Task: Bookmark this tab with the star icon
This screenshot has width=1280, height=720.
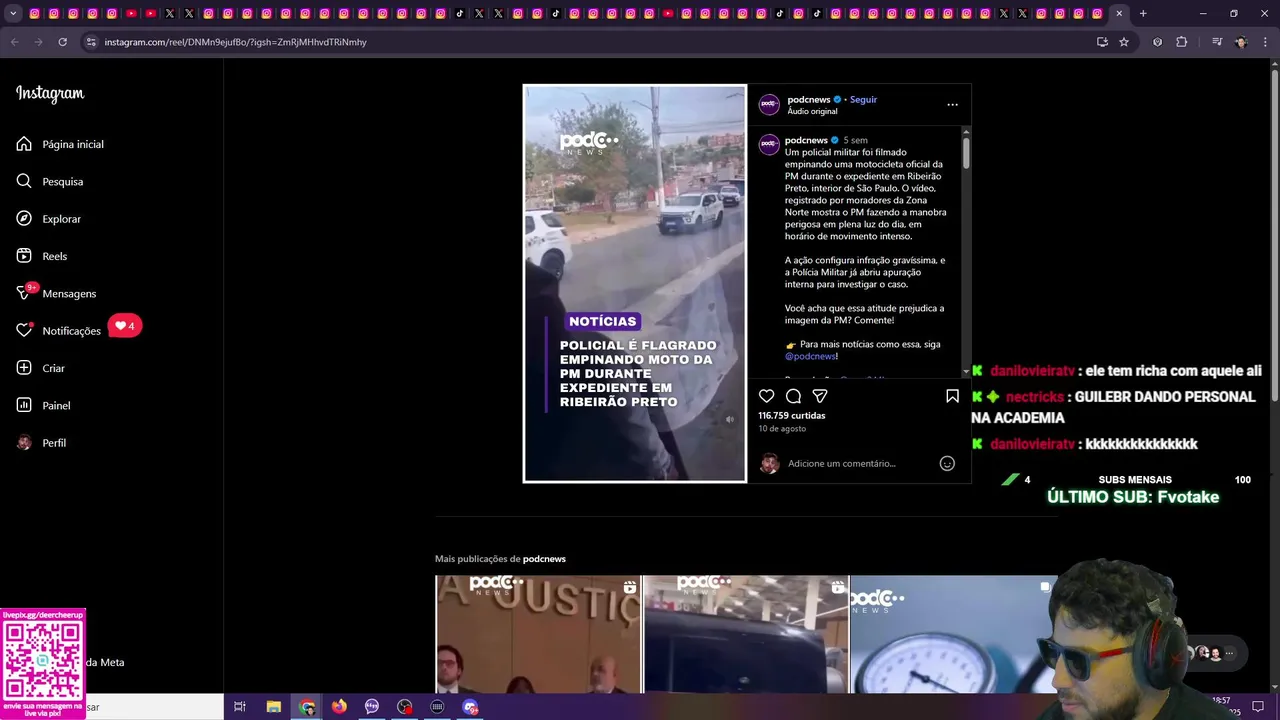Action: 1124,42
